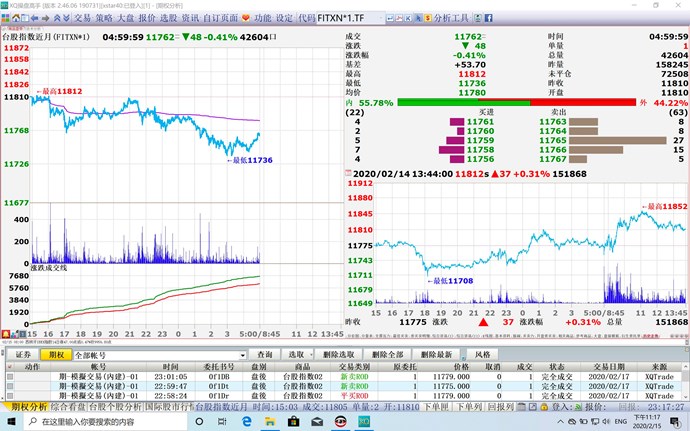Screen dimensions: 690x431
Task: Check the first order row checkbox
Action: (x=11, y=376)
